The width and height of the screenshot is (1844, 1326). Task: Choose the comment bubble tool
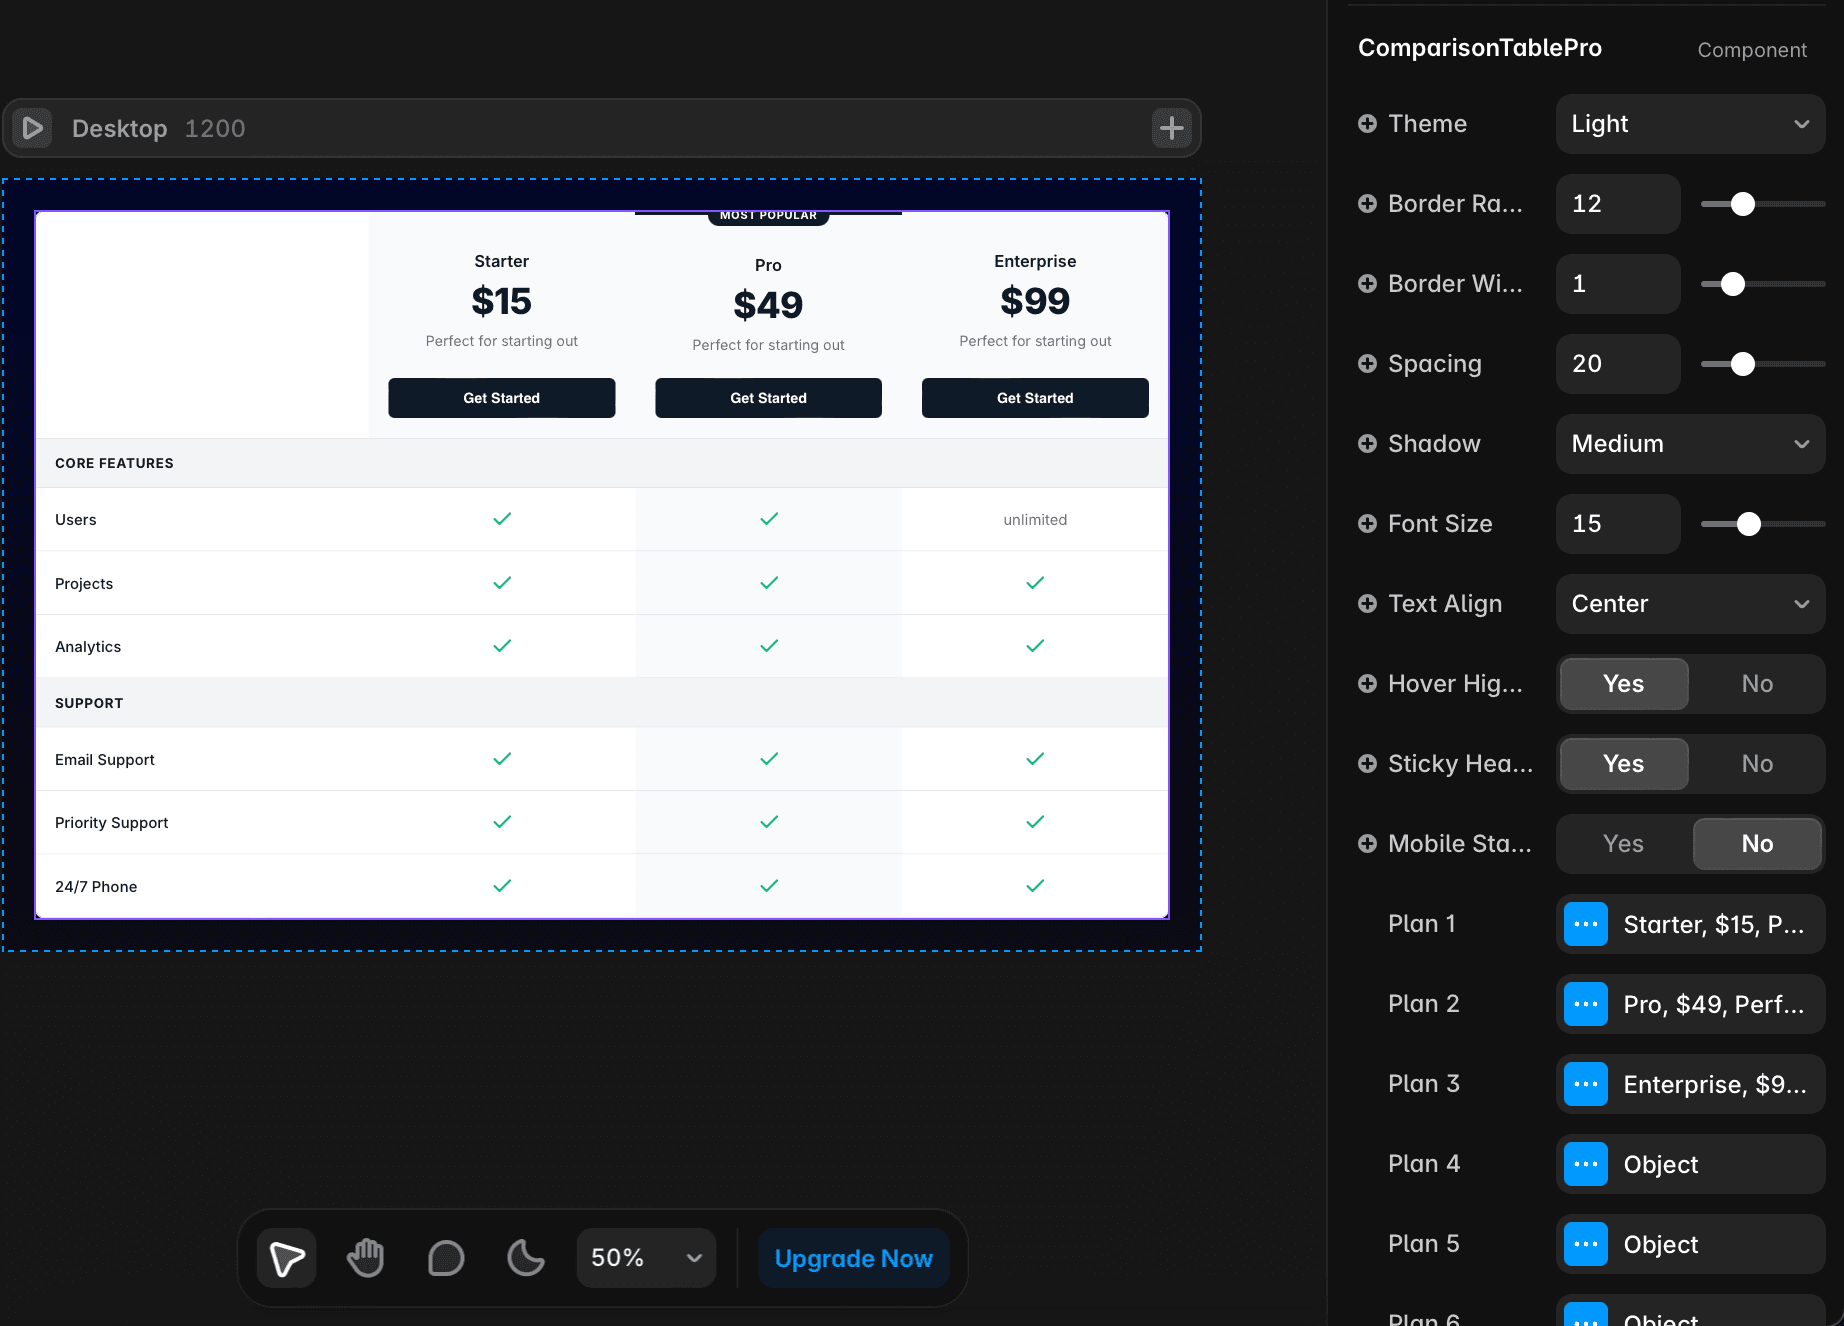[446, 1258]
